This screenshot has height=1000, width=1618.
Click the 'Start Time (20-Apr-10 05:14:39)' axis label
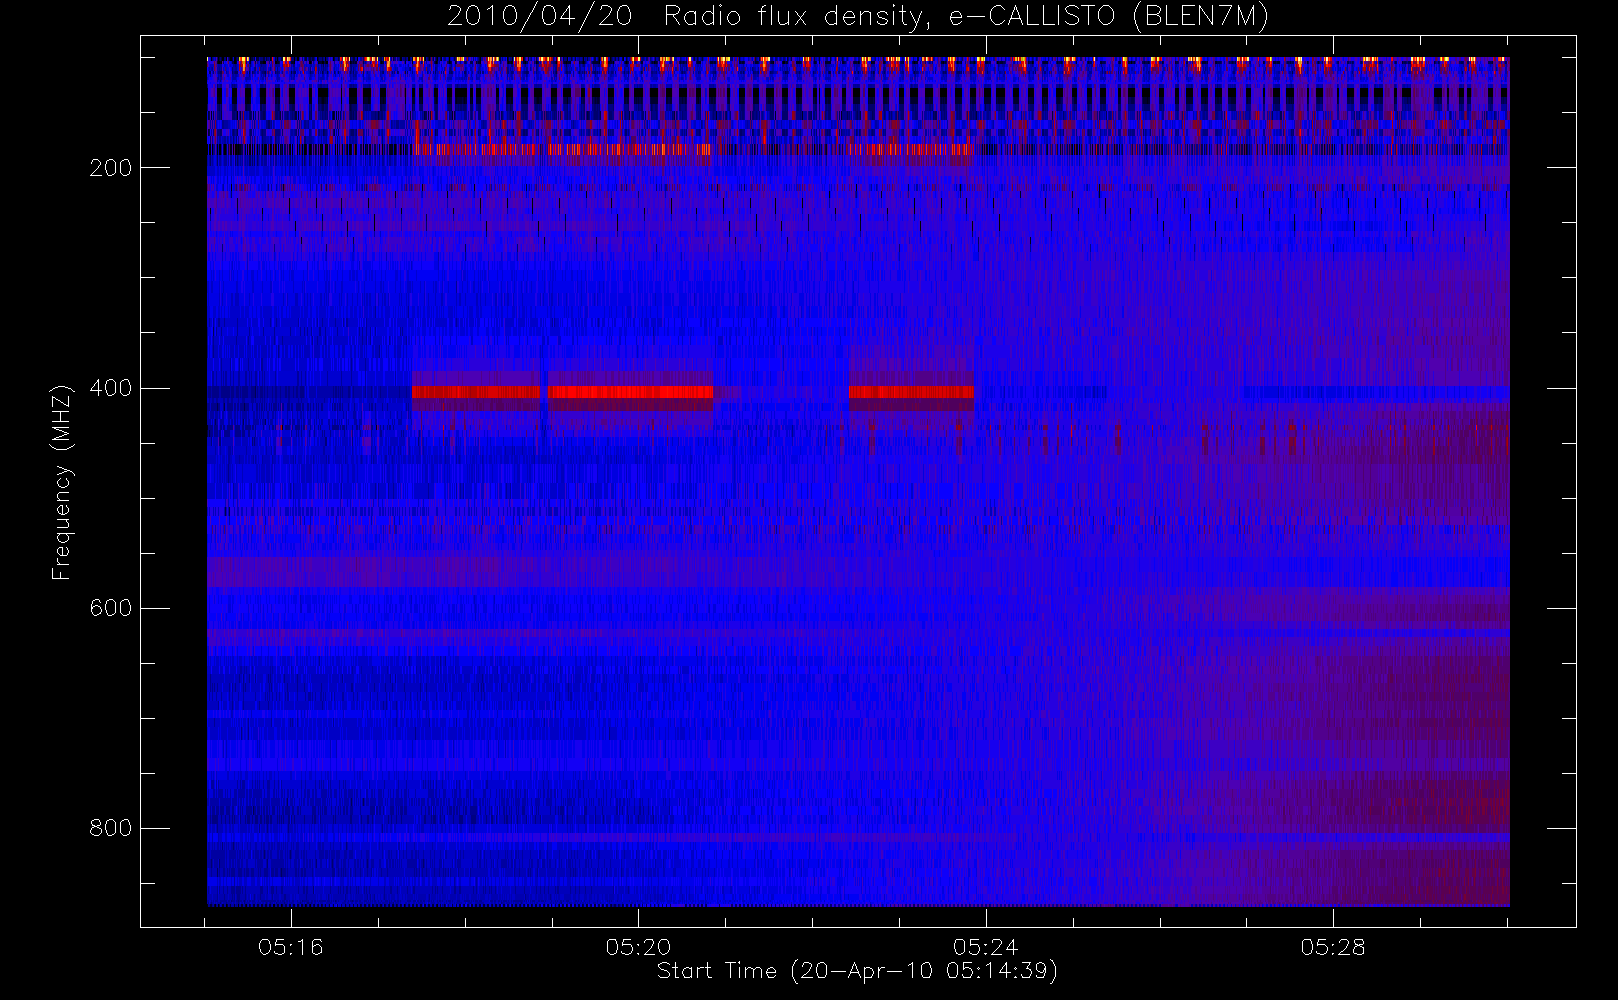point(857,971)
